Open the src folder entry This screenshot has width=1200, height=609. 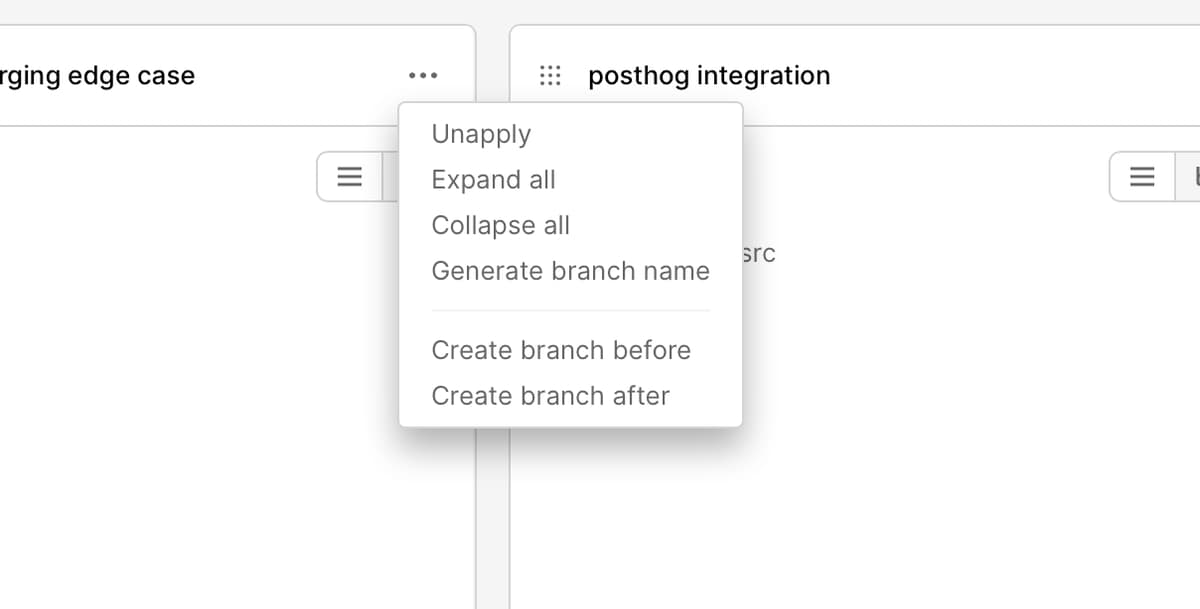pyautogui.click(x=759, y=254)
